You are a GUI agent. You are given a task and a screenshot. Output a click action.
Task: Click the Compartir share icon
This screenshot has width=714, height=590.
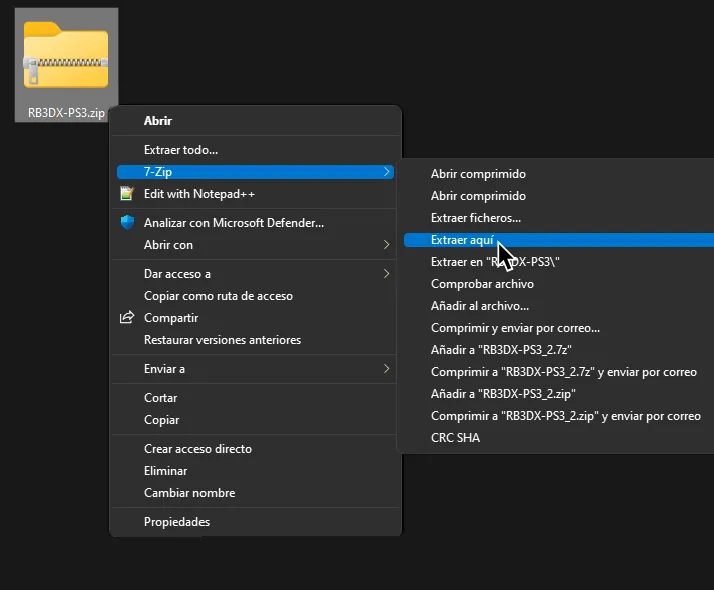pyautogui.click(x=127, y=317)
